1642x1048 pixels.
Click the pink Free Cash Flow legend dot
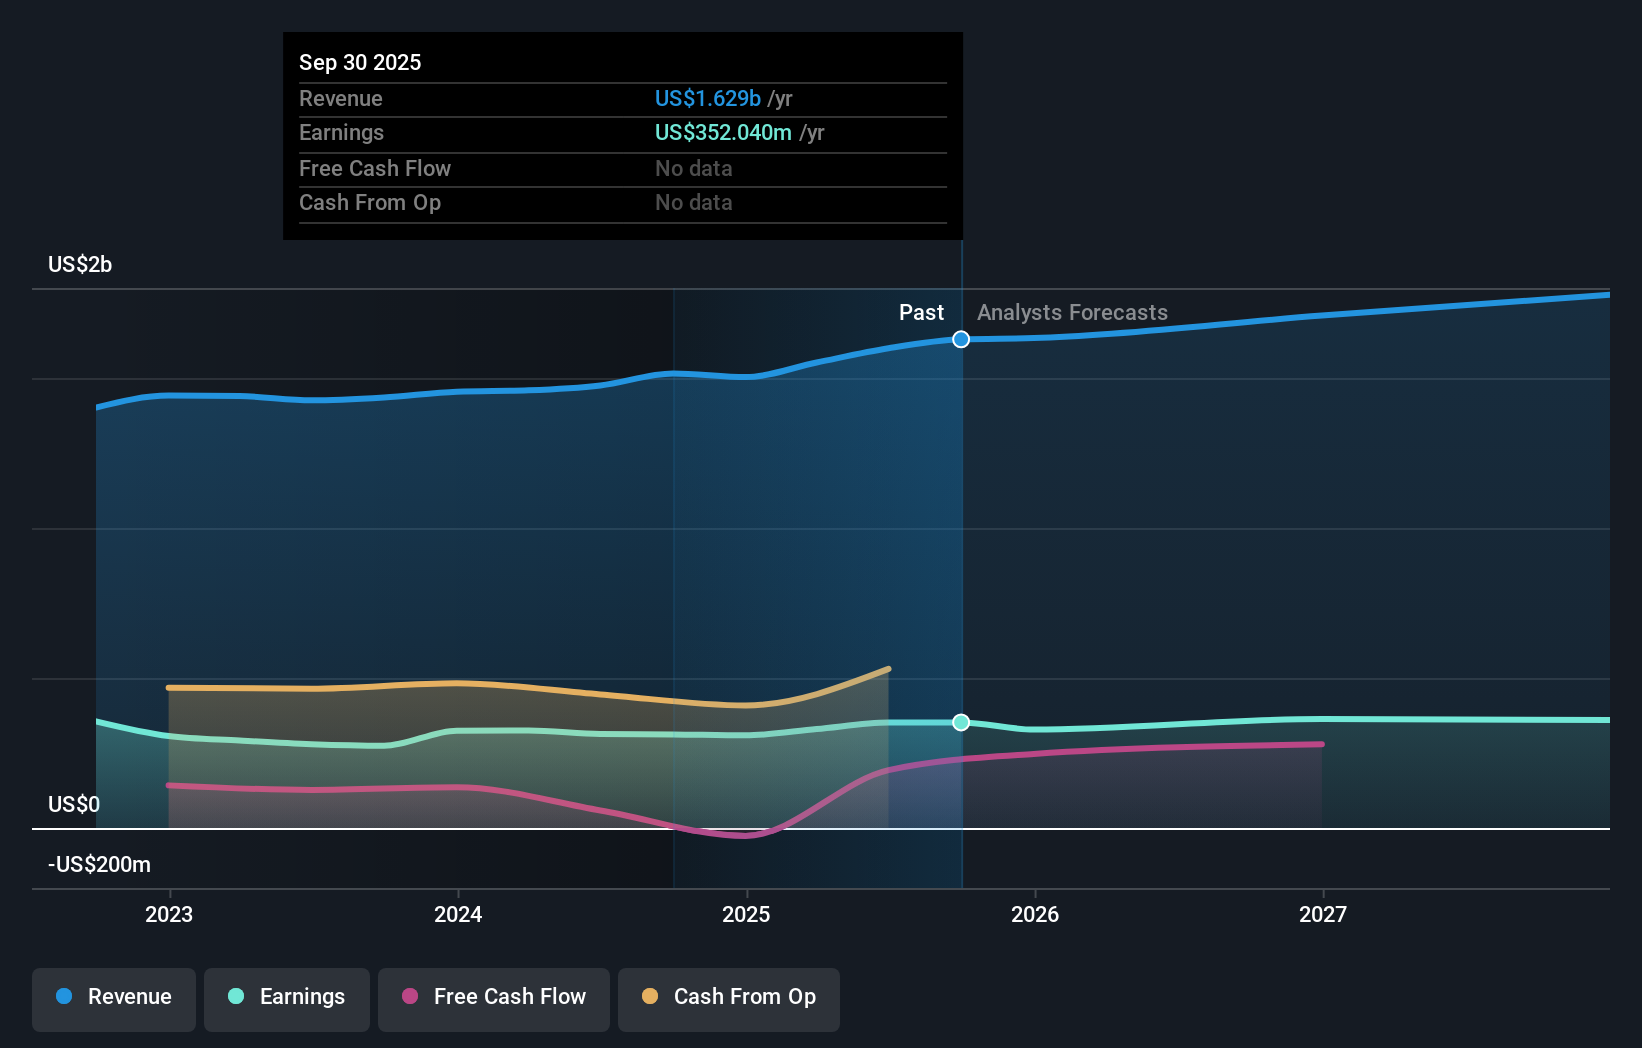coord(411,997)
